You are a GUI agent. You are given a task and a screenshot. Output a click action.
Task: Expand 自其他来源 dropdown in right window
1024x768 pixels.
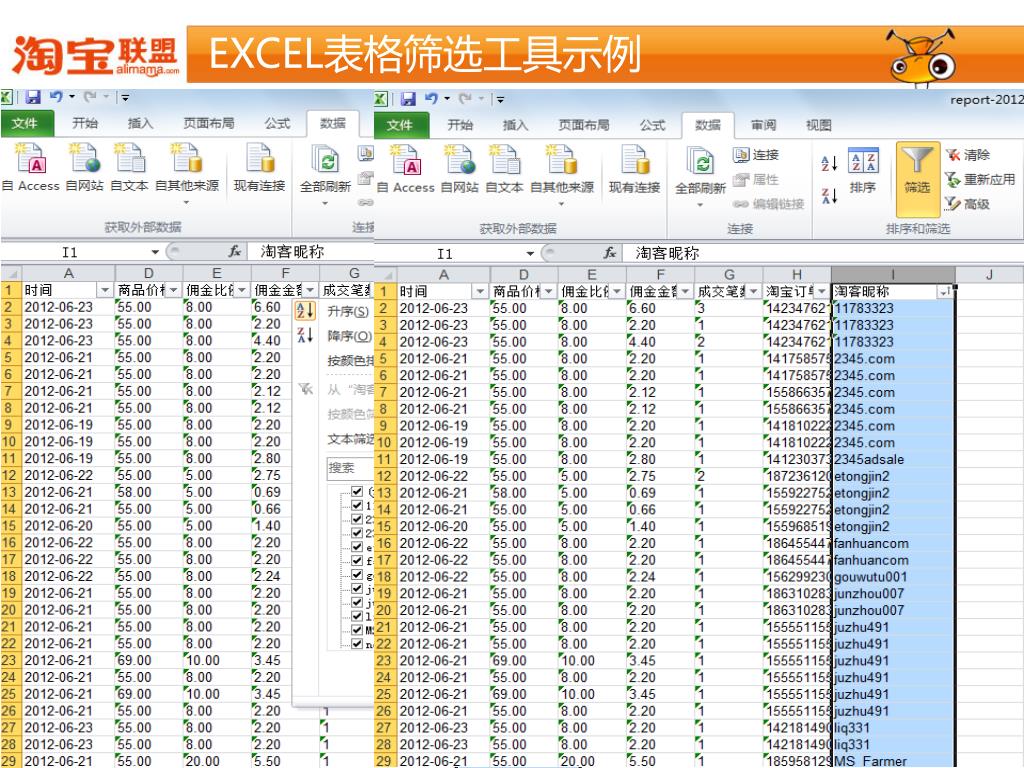click(561, 204)
